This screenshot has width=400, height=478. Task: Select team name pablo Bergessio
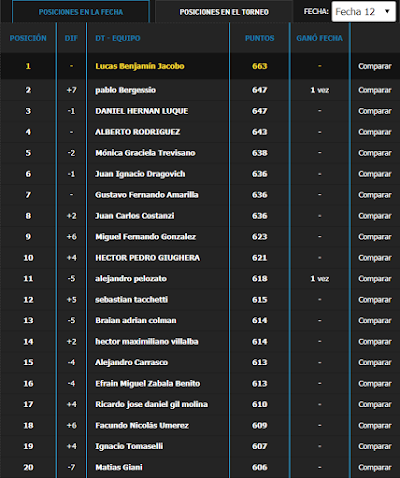click(x=125, y=90)
